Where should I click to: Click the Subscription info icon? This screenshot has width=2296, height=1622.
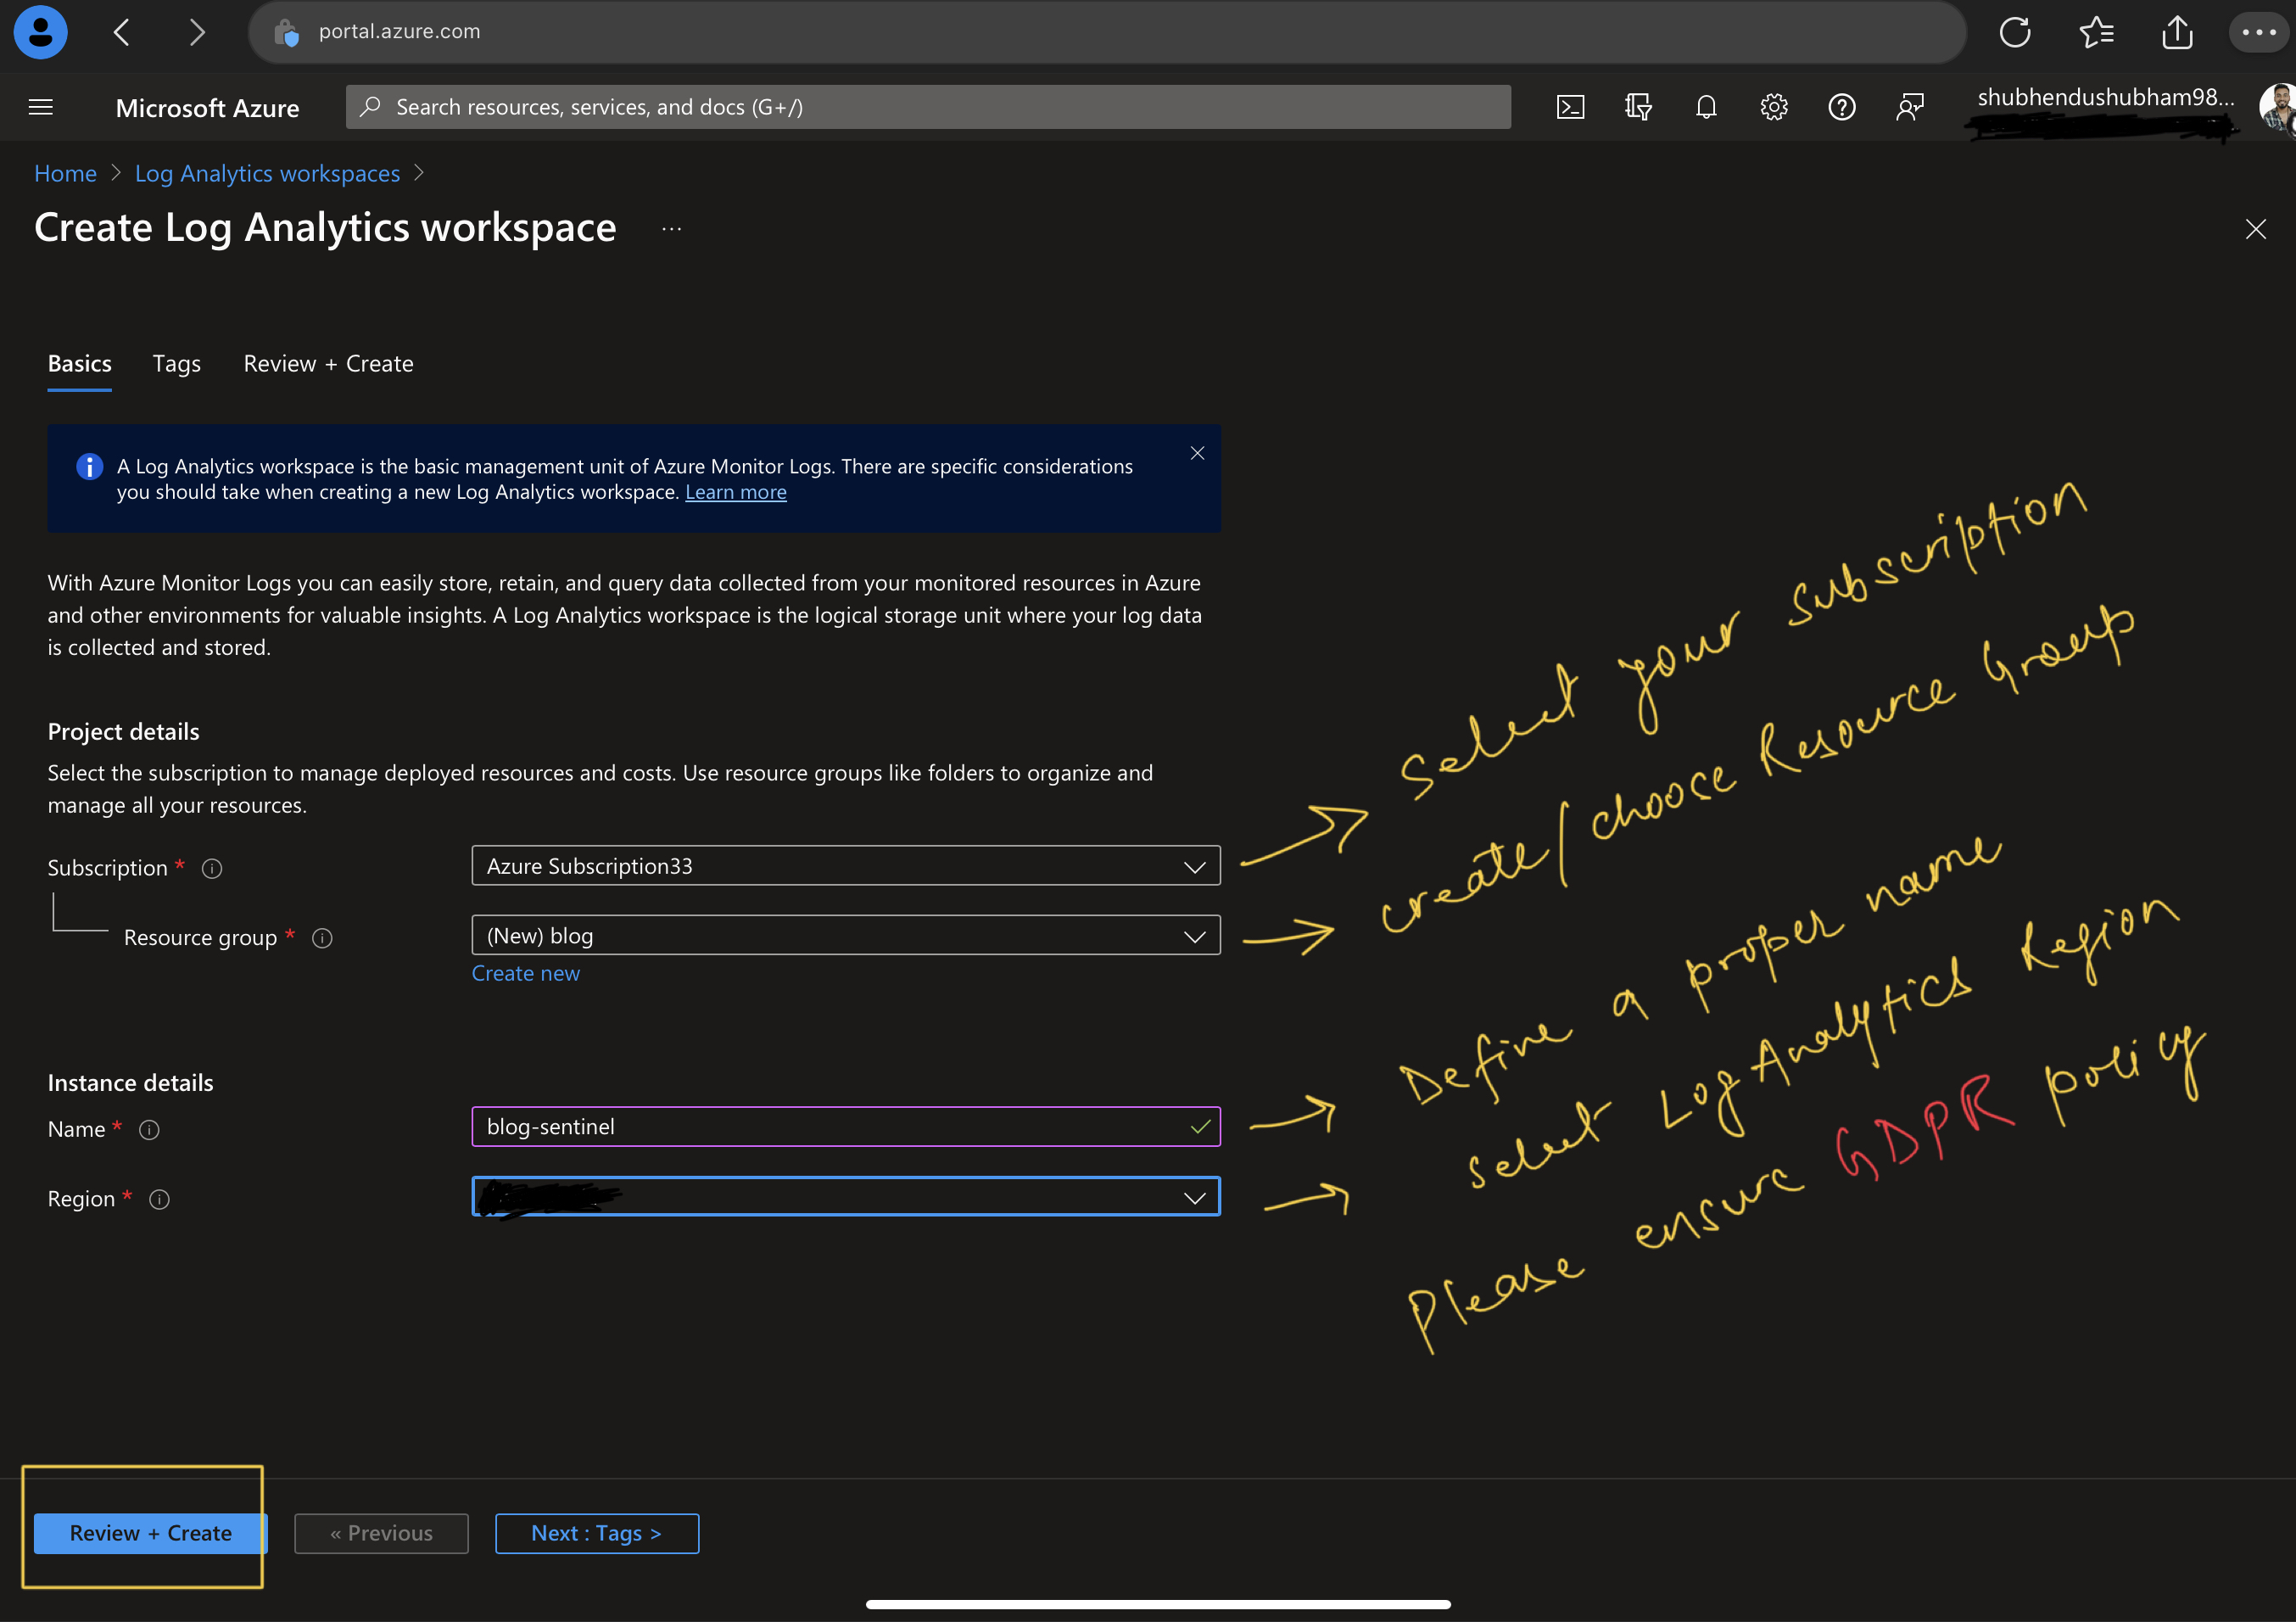coord(212,868)
